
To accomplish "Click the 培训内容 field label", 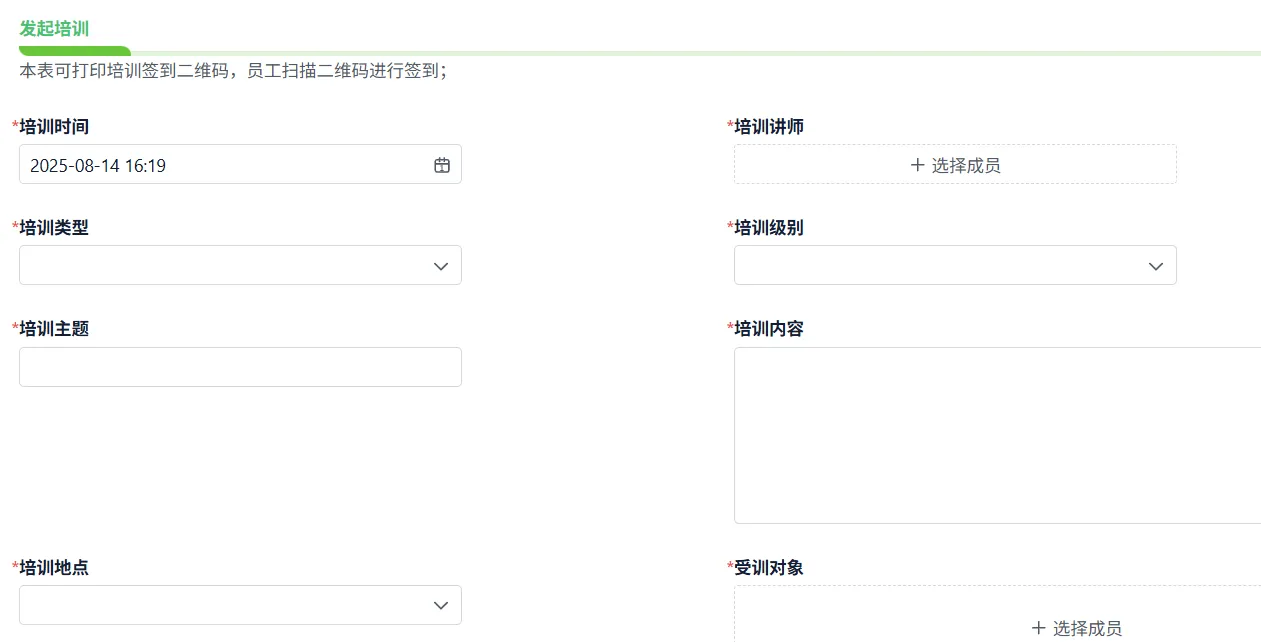I will coord(769,329).
